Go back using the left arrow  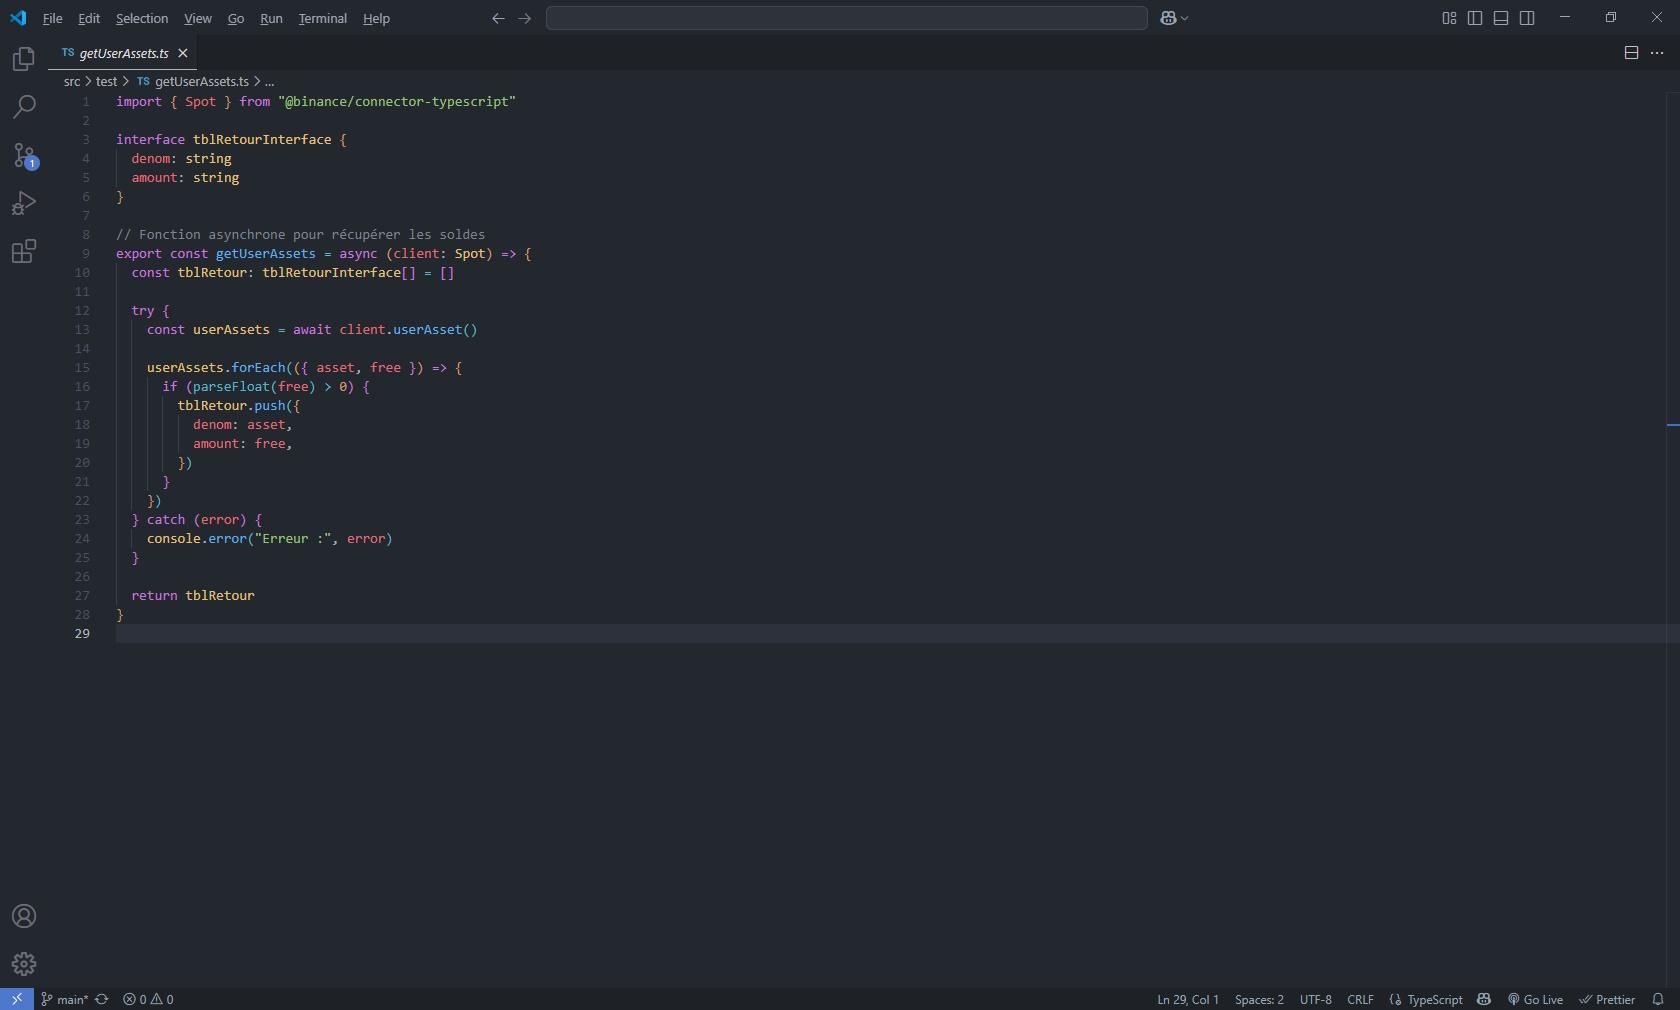(498, 18)
